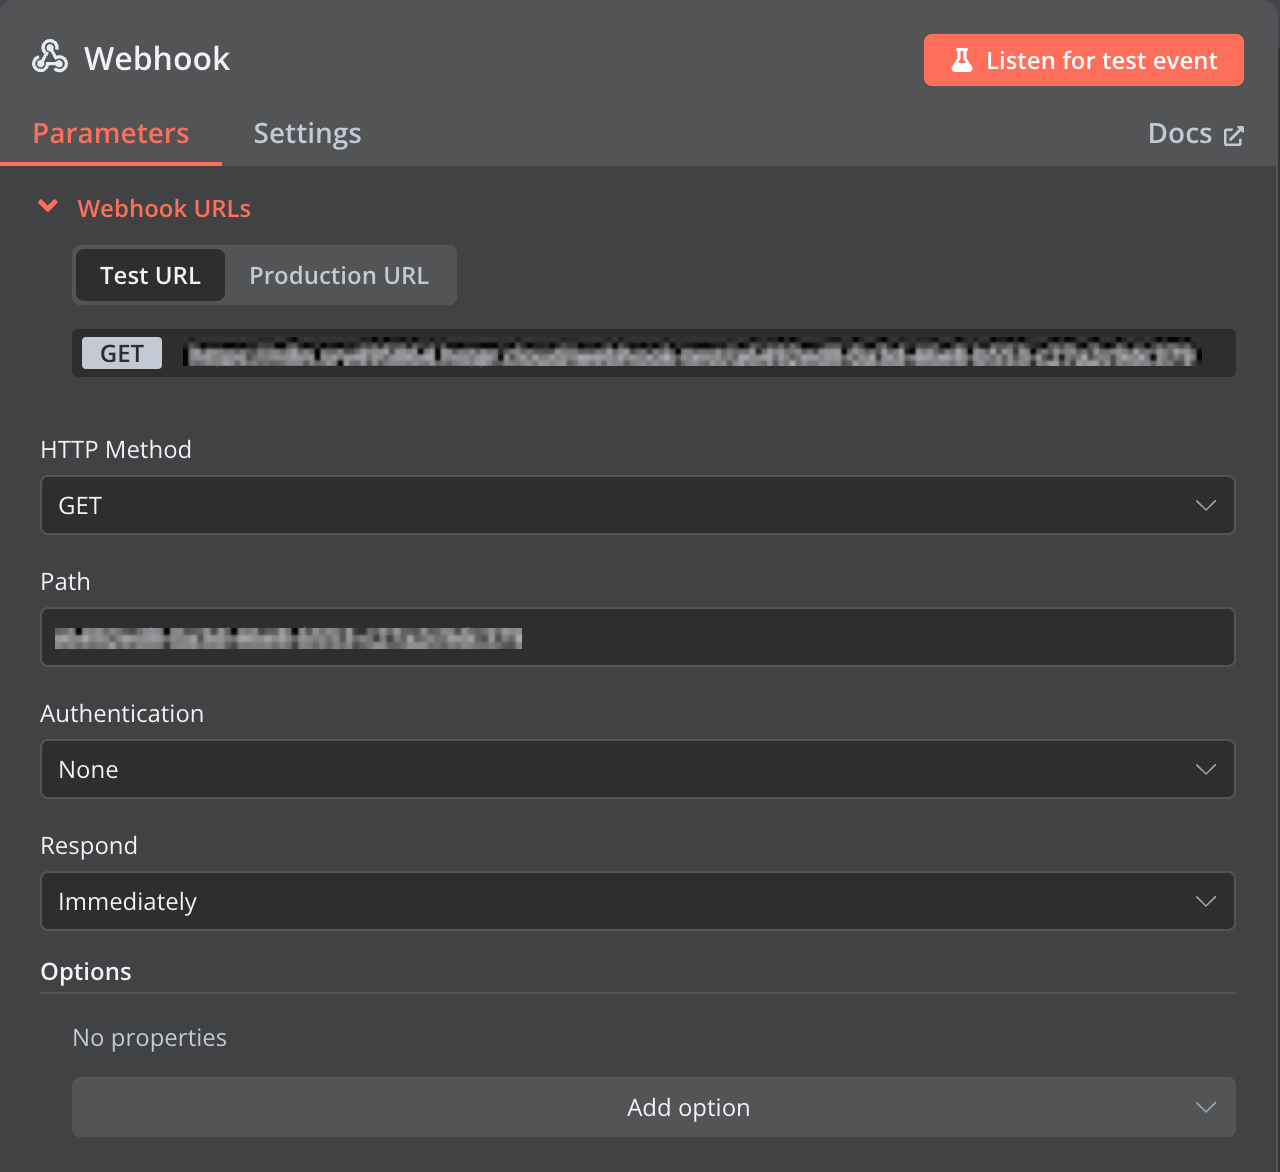Select the Parameters tab
The image size is (1280, 1172).
(x=111, y=133)
